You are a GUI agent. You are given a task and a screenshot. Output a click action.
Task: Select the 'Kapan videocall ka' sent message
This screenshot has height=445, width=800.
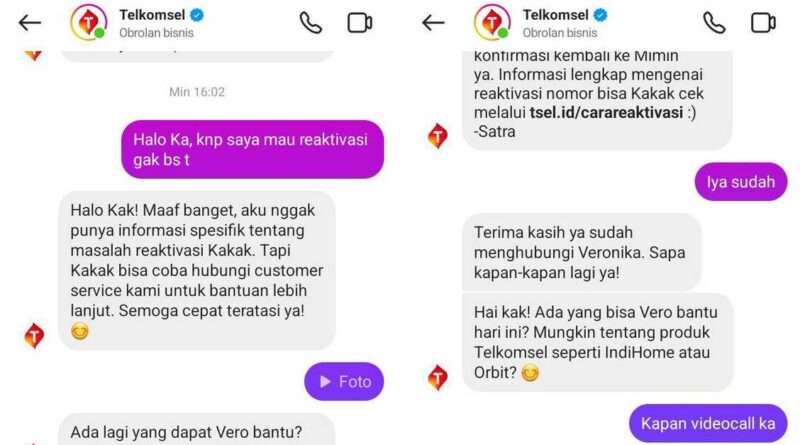(708, 424)
